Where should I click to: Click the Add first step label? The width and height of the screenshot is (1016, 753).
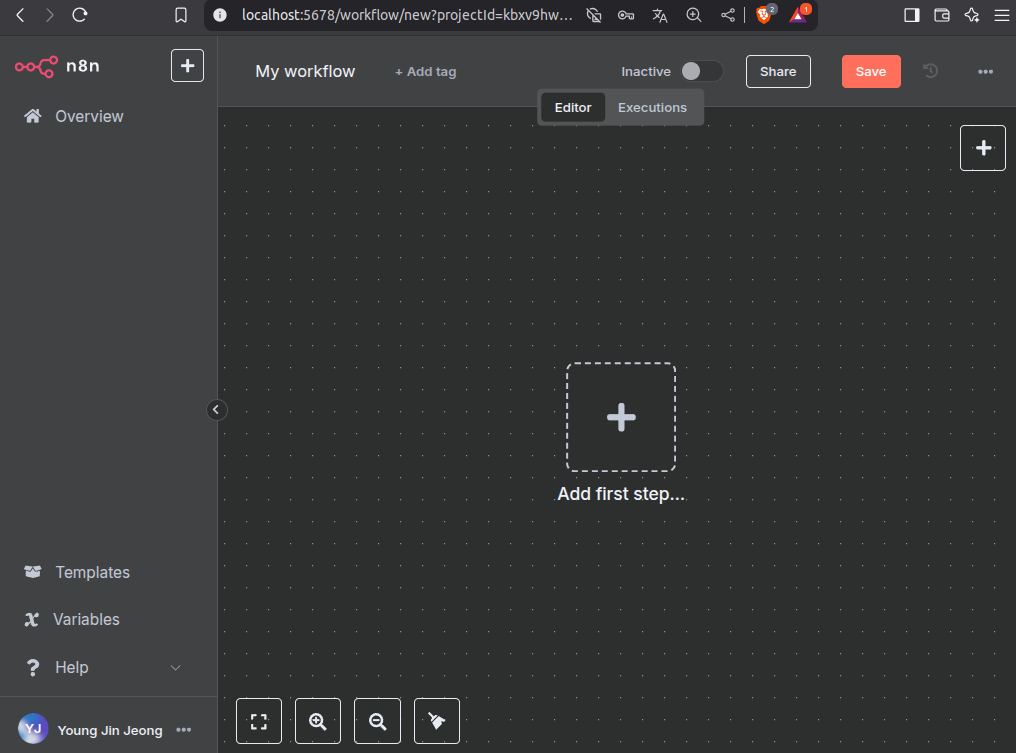(x=621, y=494)
